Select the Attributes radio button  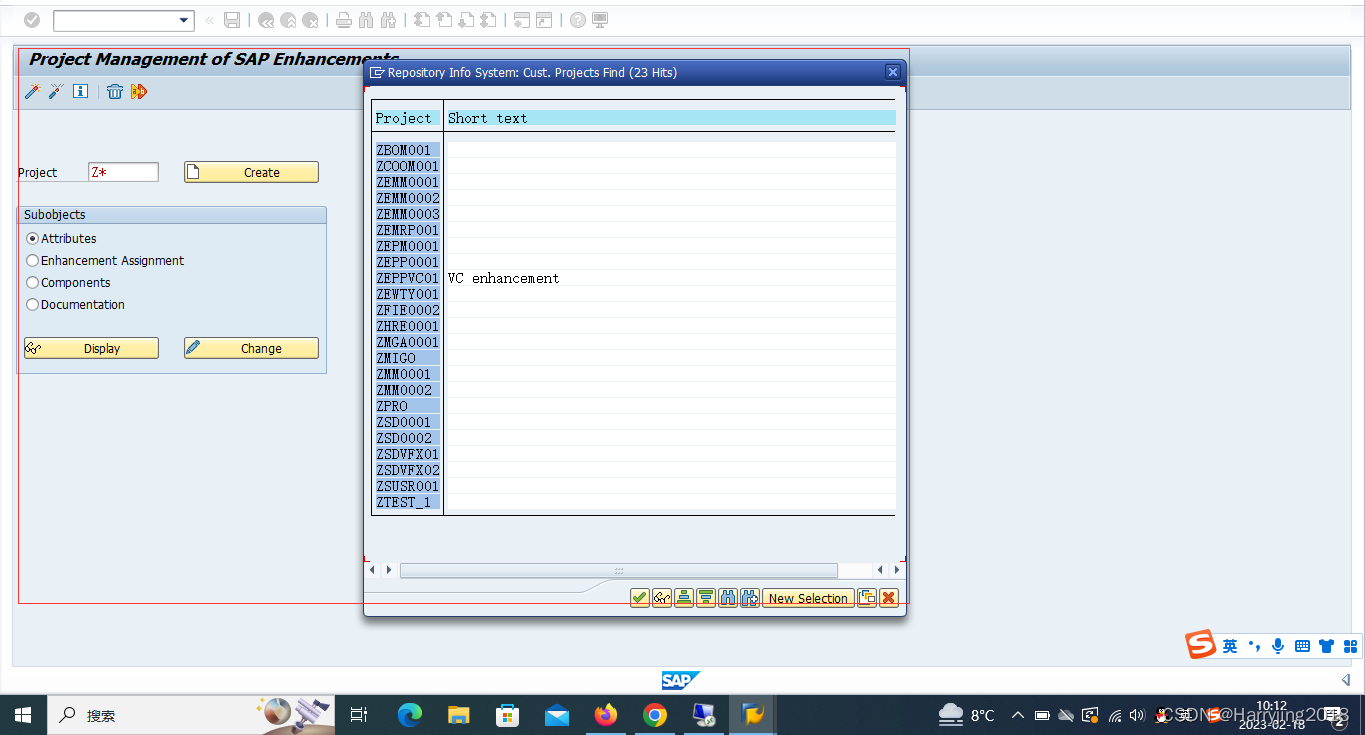click(x=33, y=239)
